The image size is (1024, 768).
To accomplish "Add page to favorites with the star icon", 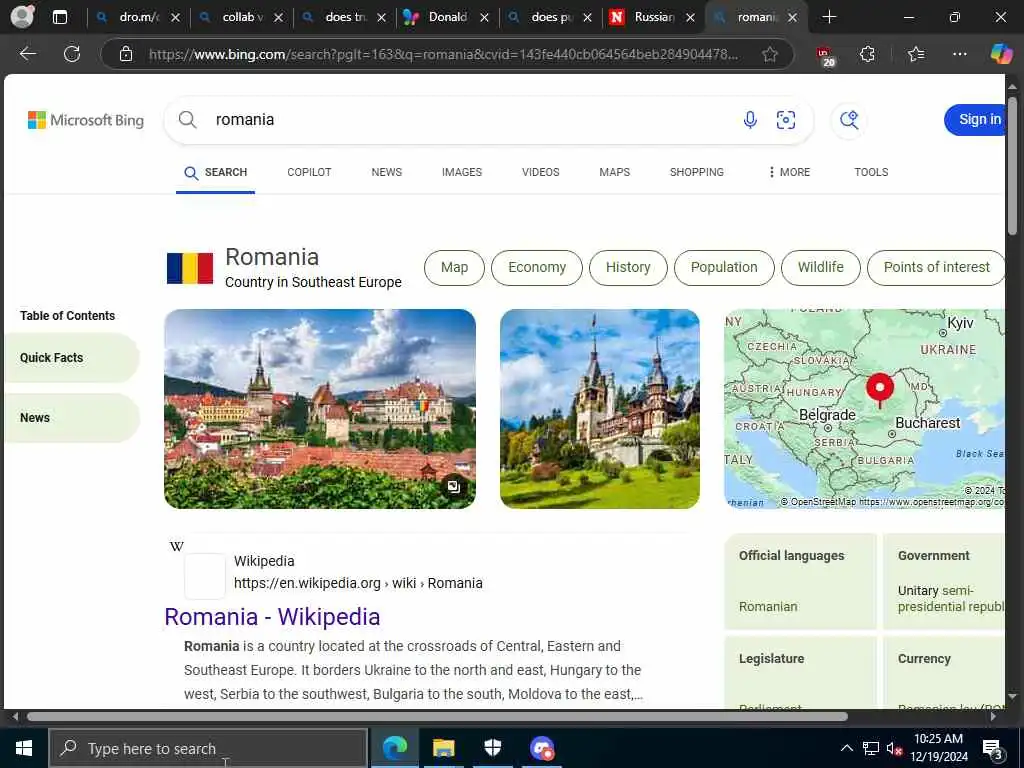I will pos(770,54).
